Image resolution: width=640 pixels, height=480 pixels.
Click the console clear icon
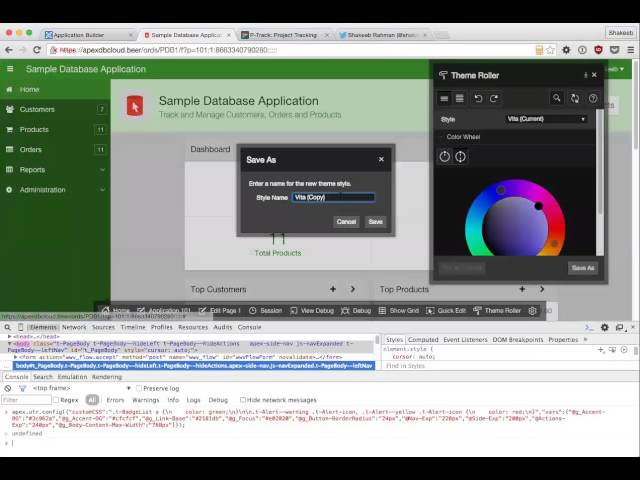click(x=8, y=388)
